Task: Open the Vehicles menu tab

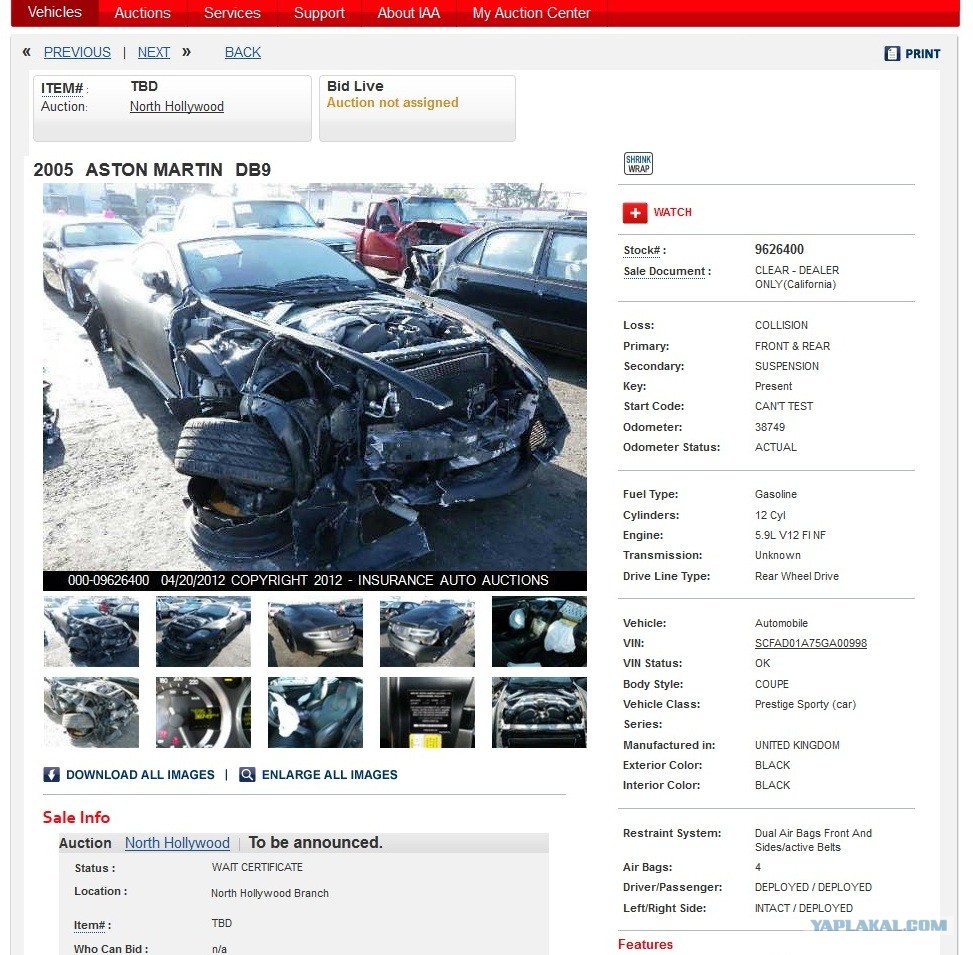Action: [55, 12]
